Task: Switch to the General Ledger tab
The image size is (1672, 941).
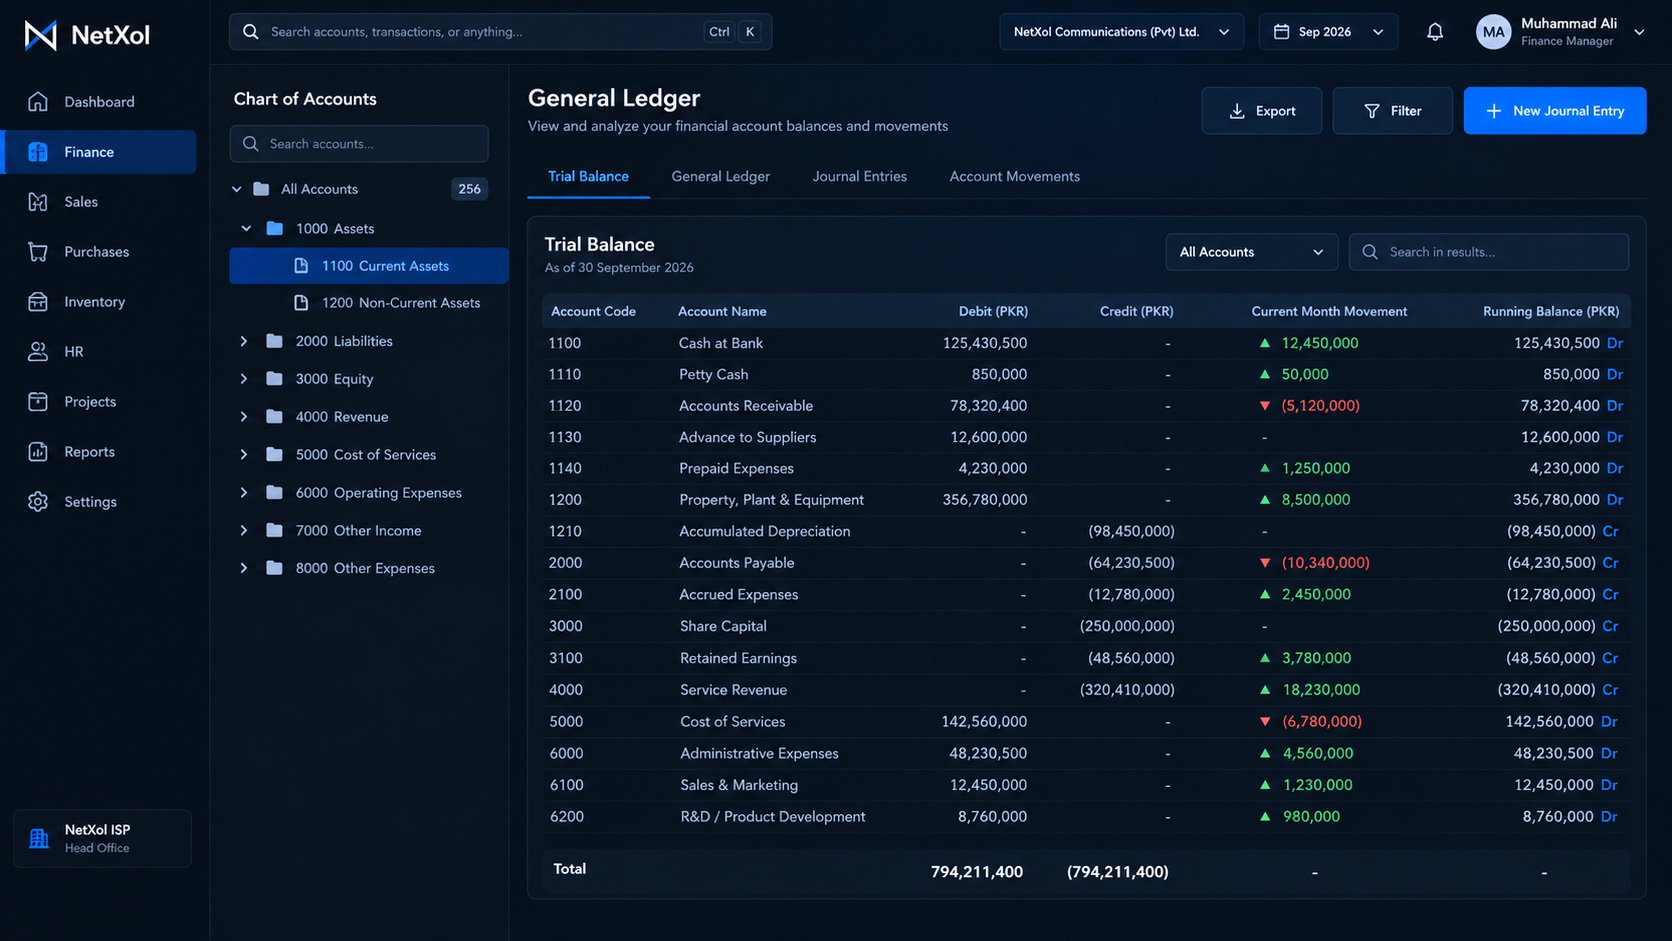Action: (x=721, y=177)
